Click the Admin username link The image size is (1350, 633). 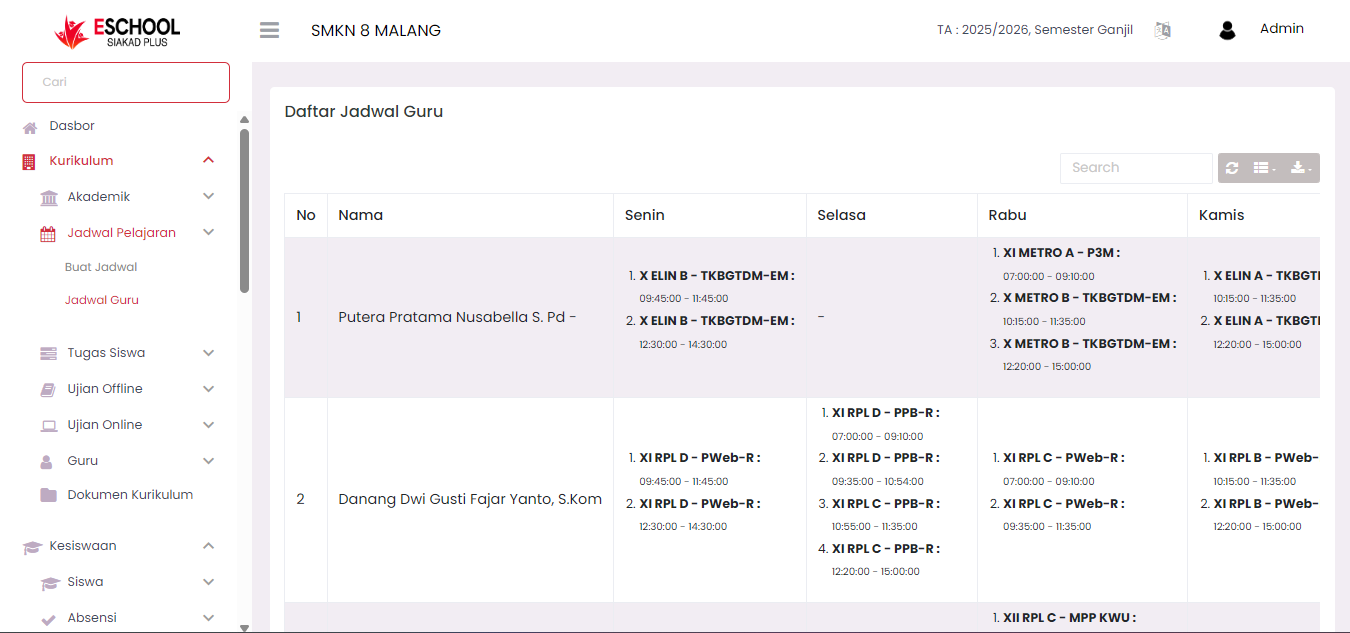pos(1281,29)
